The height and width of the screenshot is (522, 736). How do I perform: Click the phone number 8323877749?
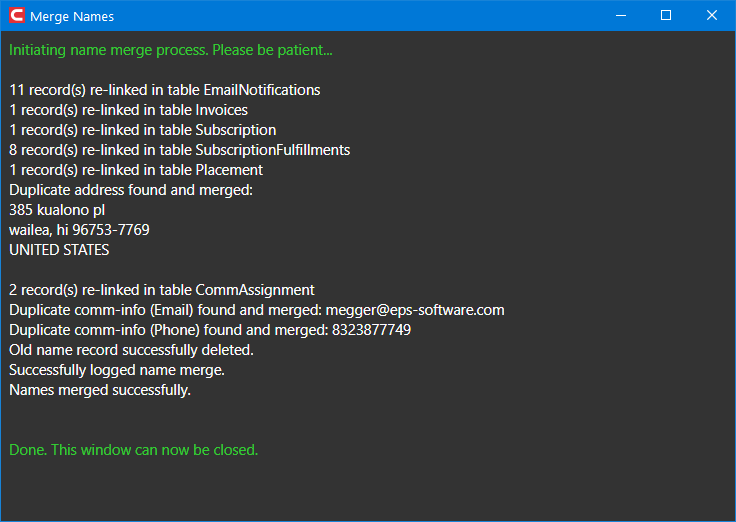(x=371, y=330)
